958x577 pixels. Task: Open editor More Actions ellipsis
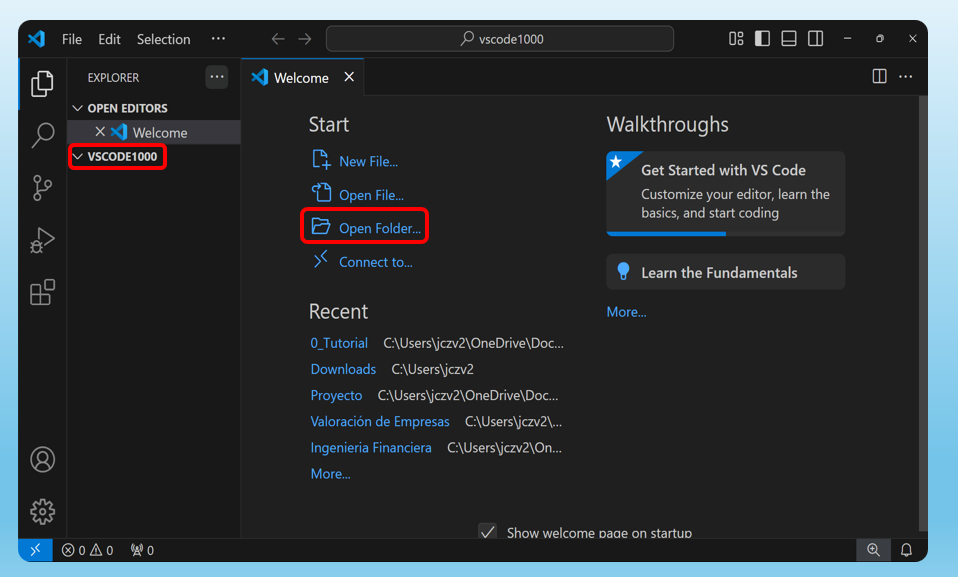[905, 76]
